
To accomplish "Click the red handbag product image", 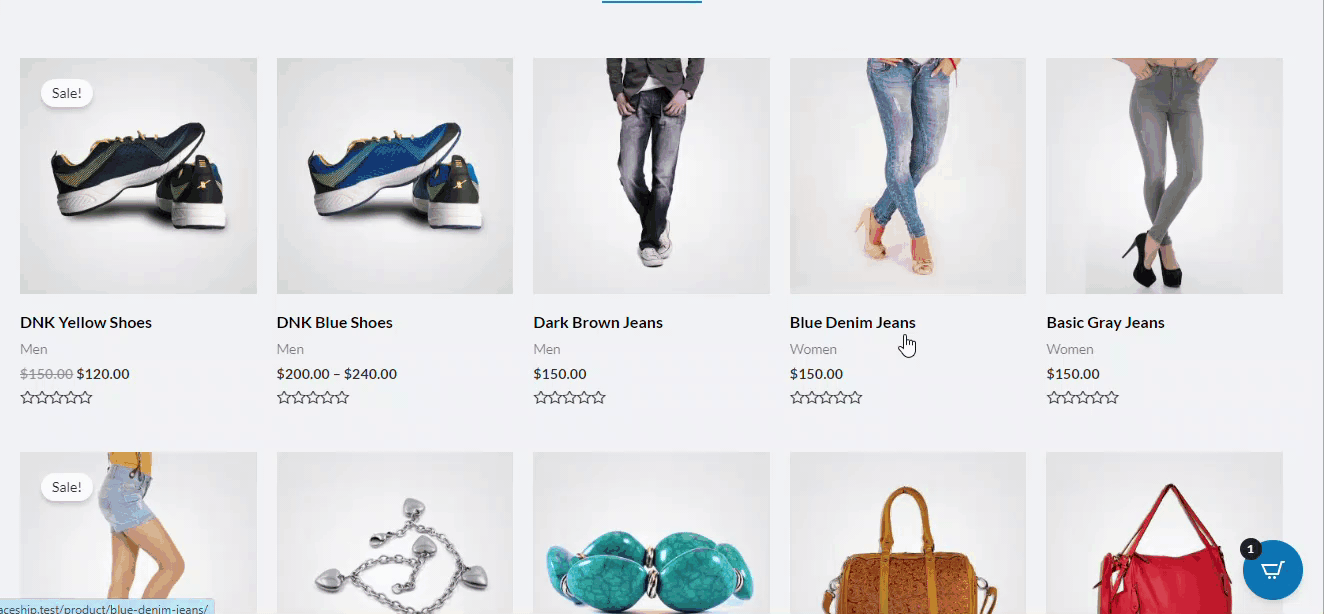I will (1164, 533).
